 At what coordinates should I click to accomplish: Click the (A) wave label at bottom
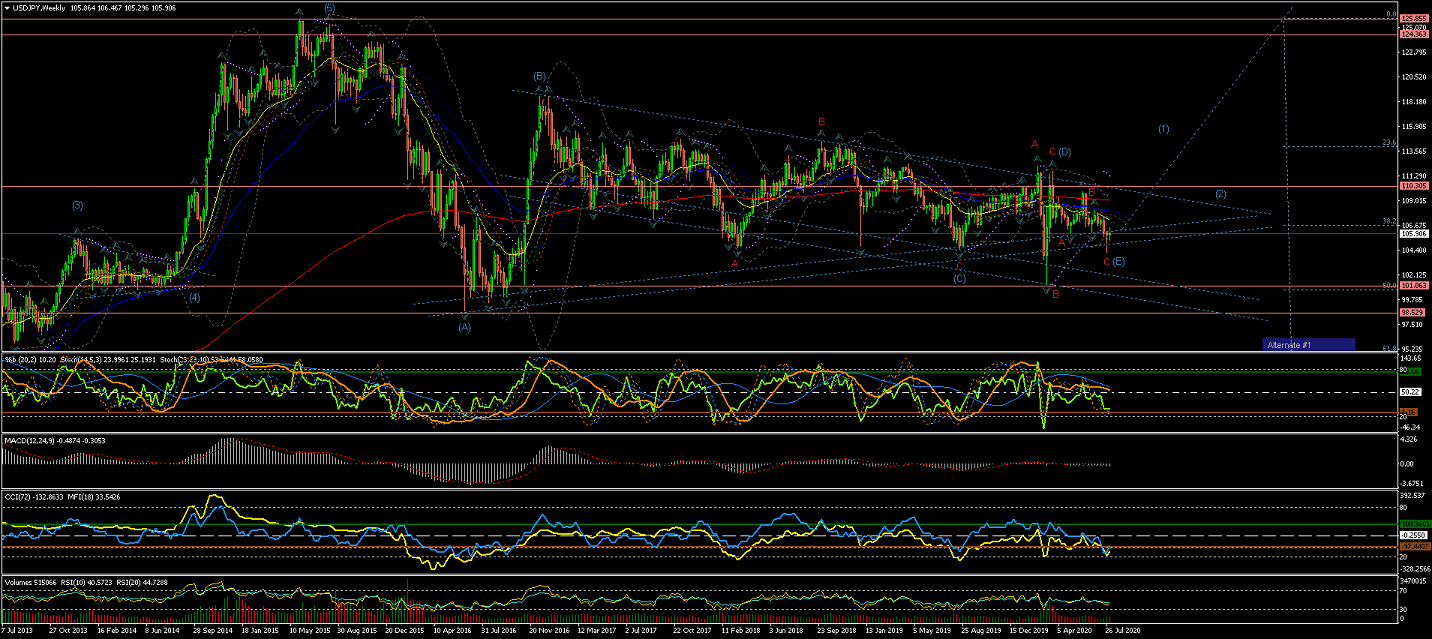tap(464, 327)
